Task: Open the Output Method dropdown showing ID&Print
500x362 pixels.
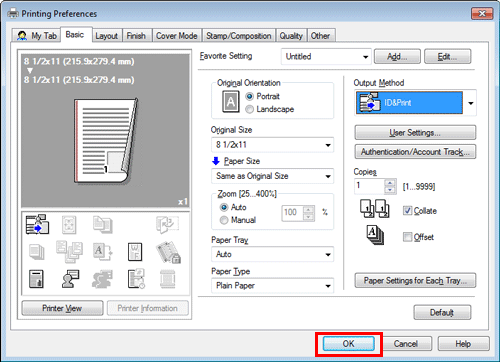Action: 415,103
